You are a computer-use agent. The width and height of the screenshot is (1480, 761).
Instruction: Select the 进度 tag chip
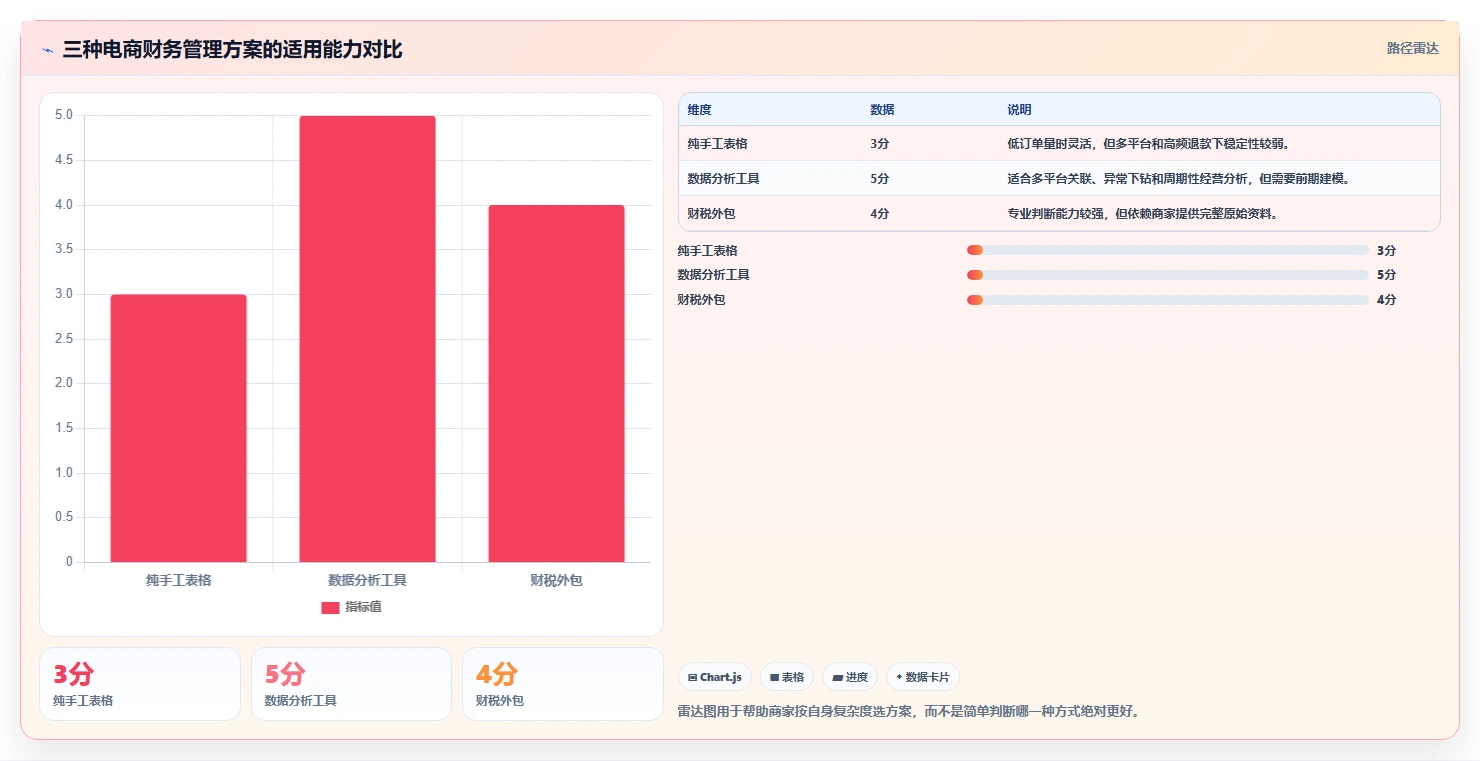pyautogui.click(x=850, y=677)
